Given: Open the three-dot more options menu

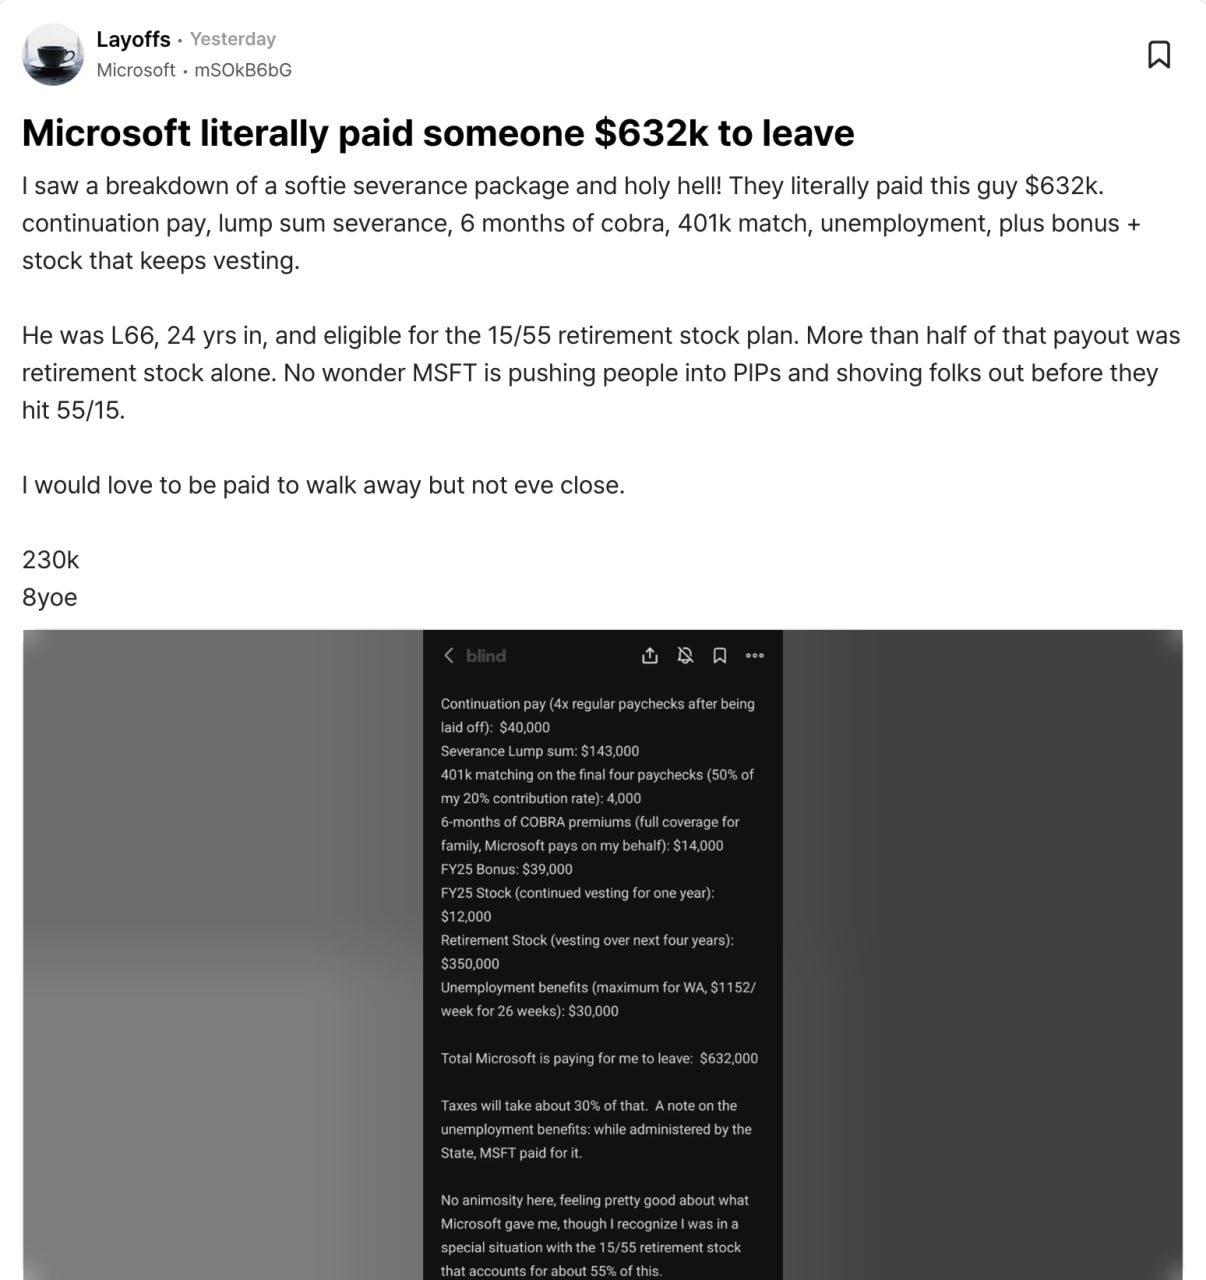Looking at the screenshot, I should point(755,656).
